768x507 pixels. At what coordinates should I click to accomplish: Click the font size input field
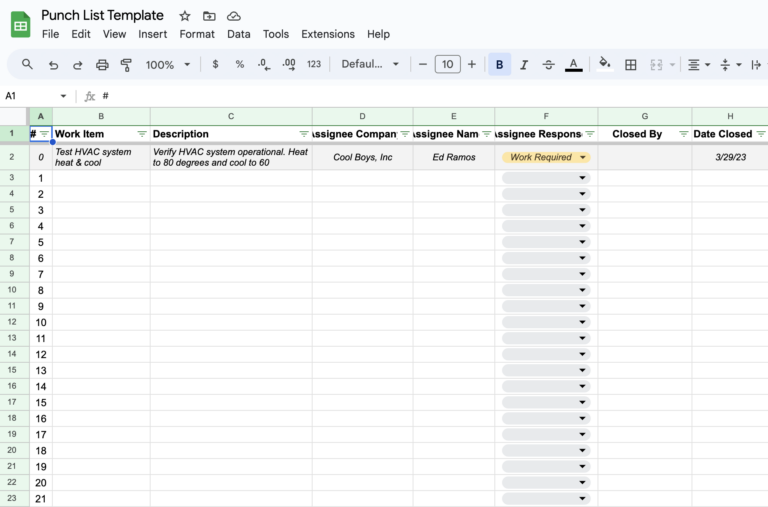click(447, 65)
